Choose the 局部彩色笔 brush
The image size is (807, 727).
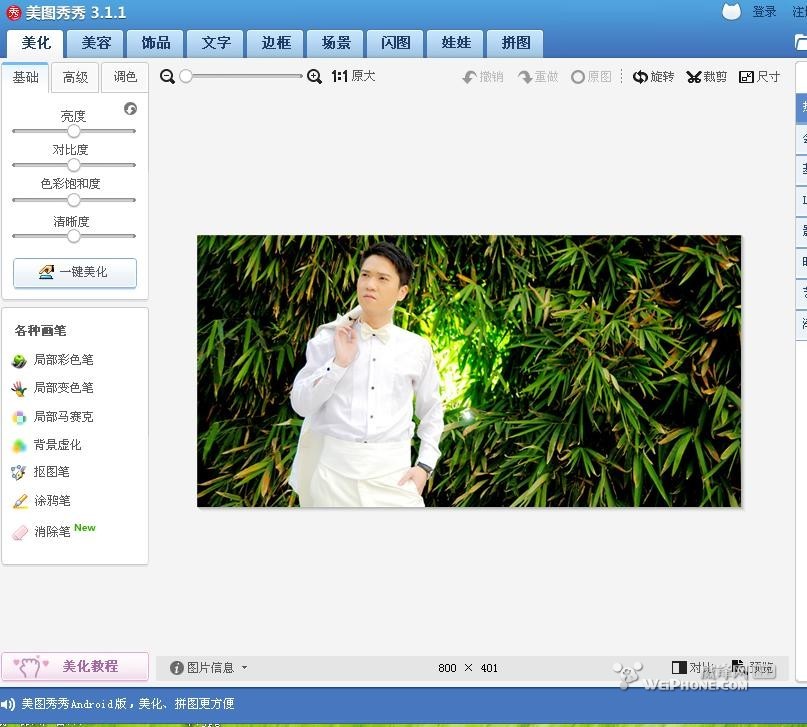coord(63,360)
